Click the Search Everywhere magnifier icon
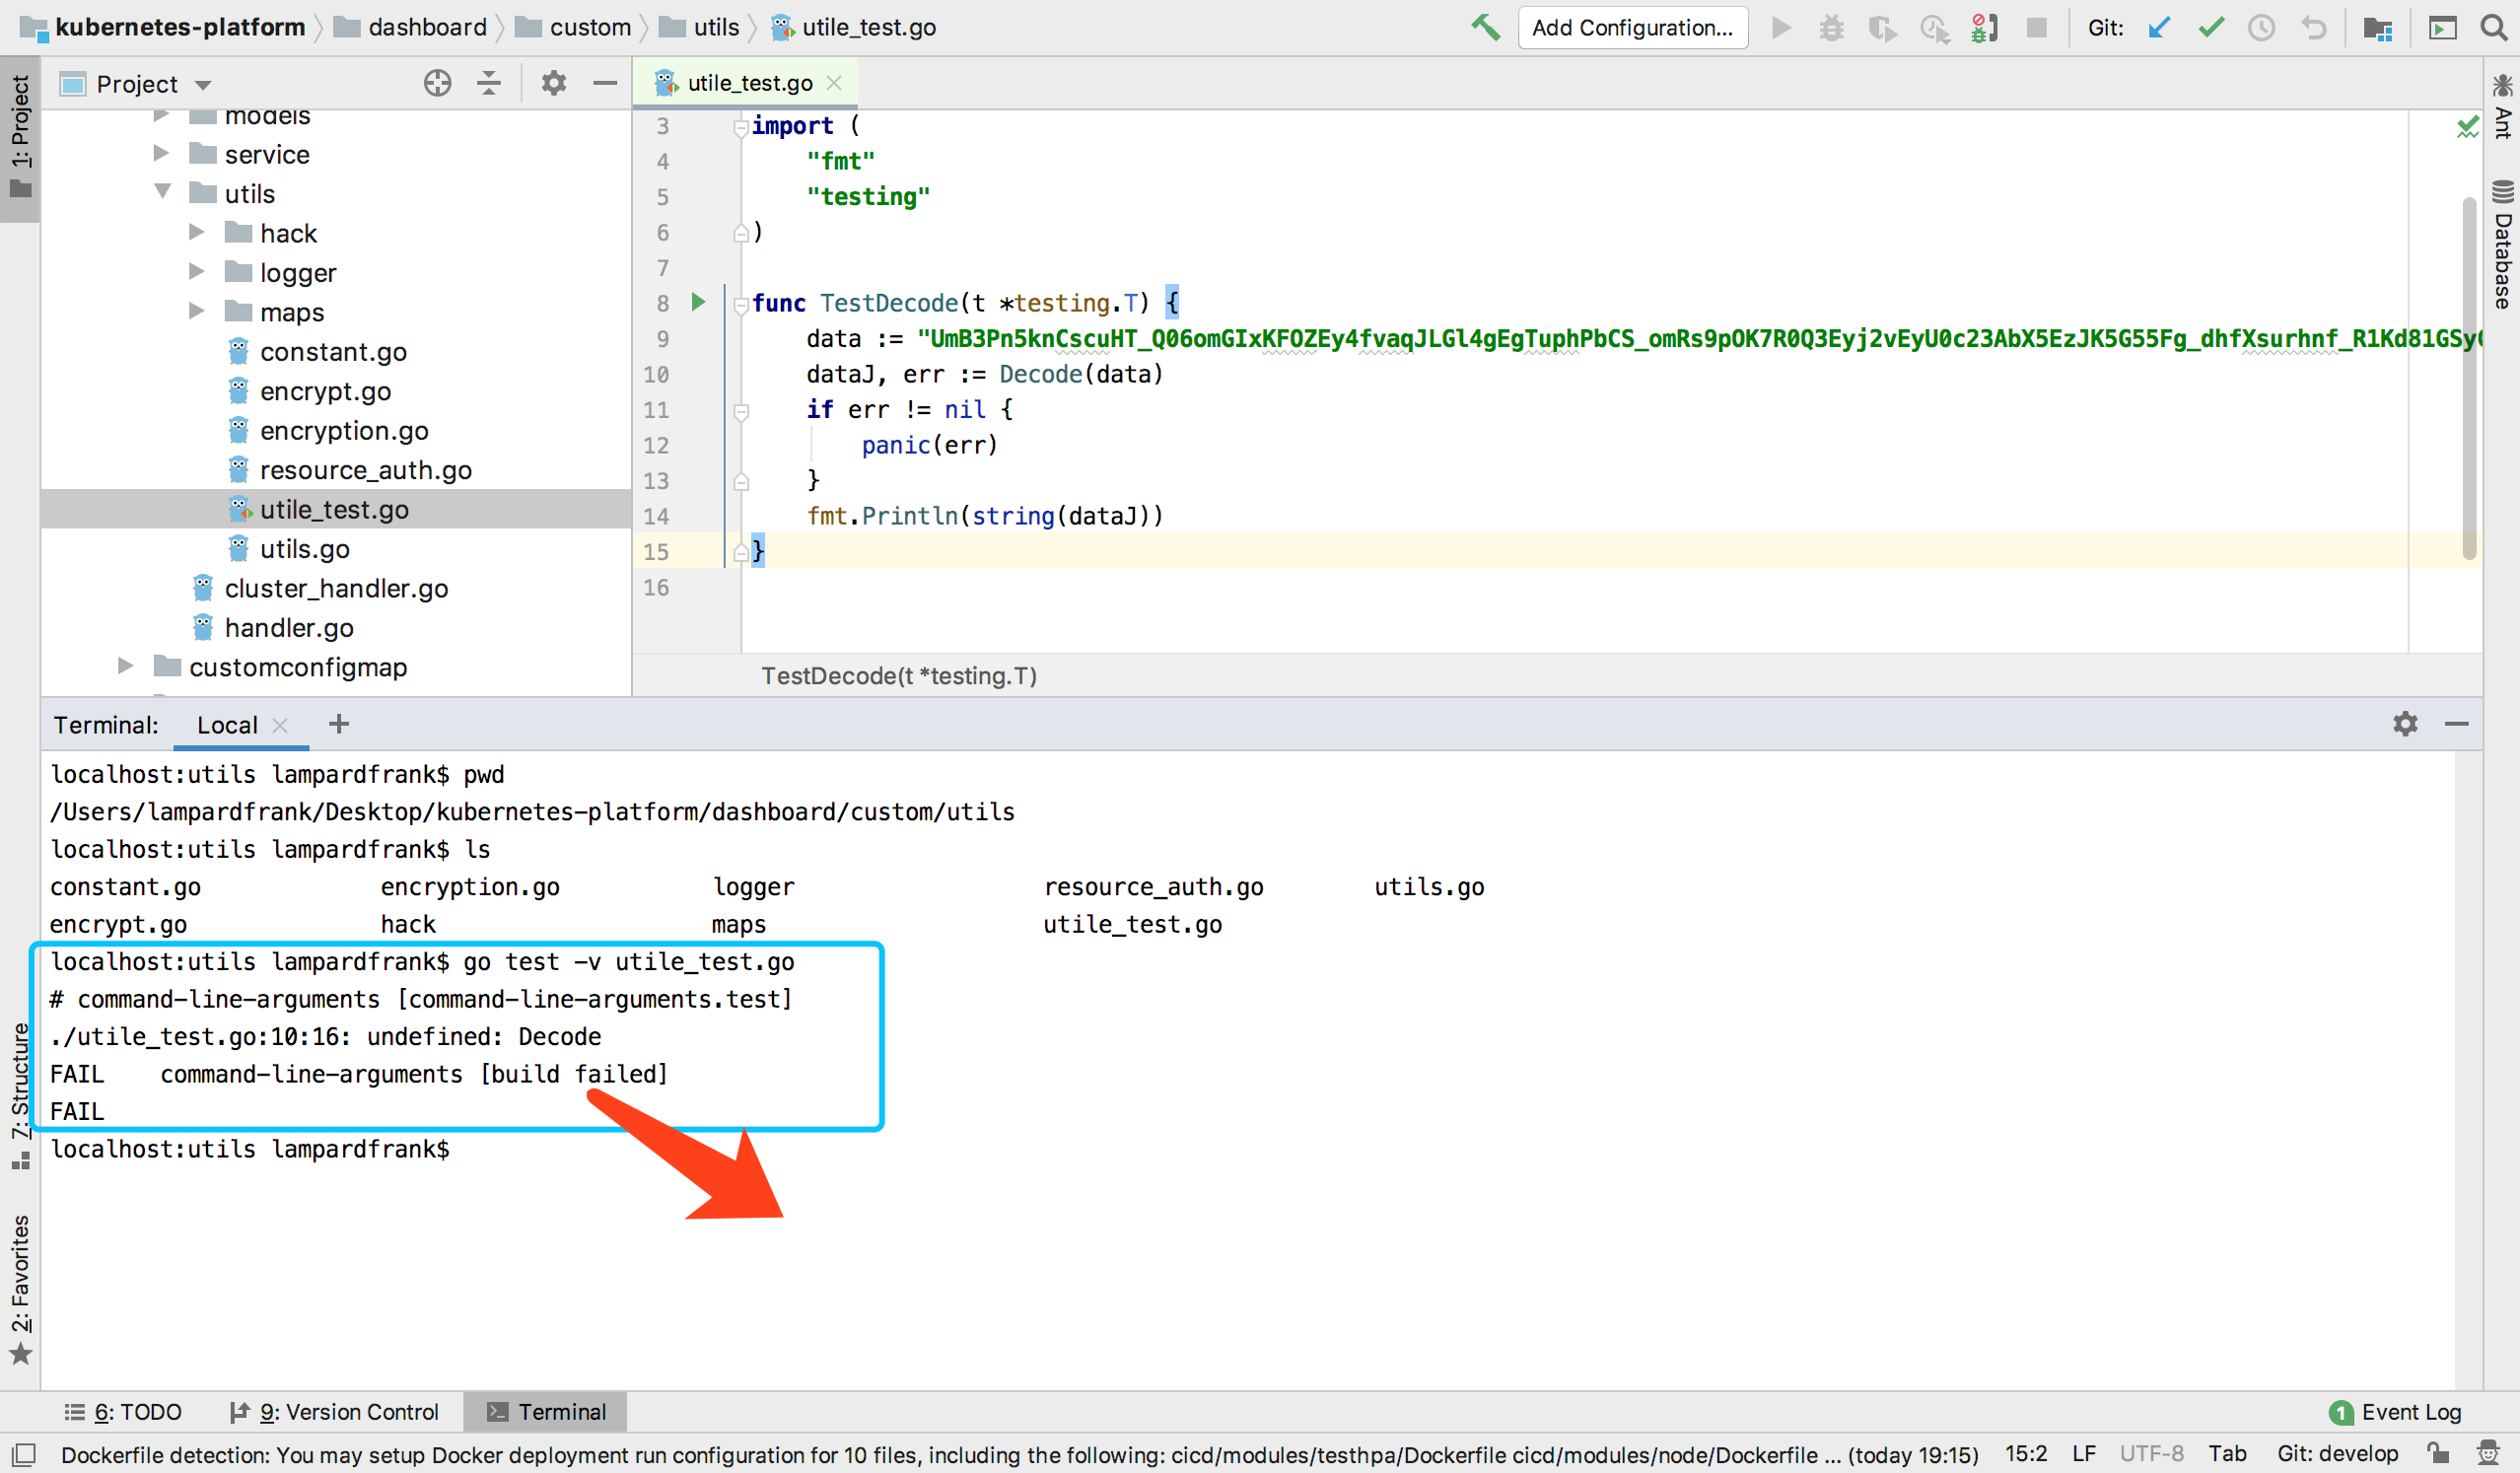The height and width of the screenshot is (1473, 2520). click(x=2494, y=27)
